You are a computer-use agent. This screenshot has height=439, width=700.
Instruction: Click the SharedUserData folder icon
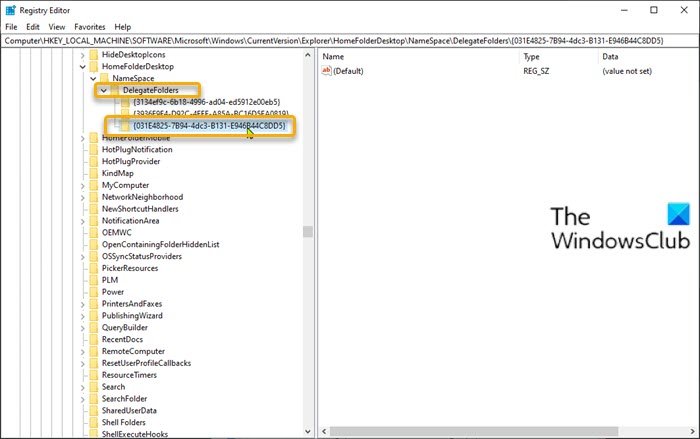[94, 410]
